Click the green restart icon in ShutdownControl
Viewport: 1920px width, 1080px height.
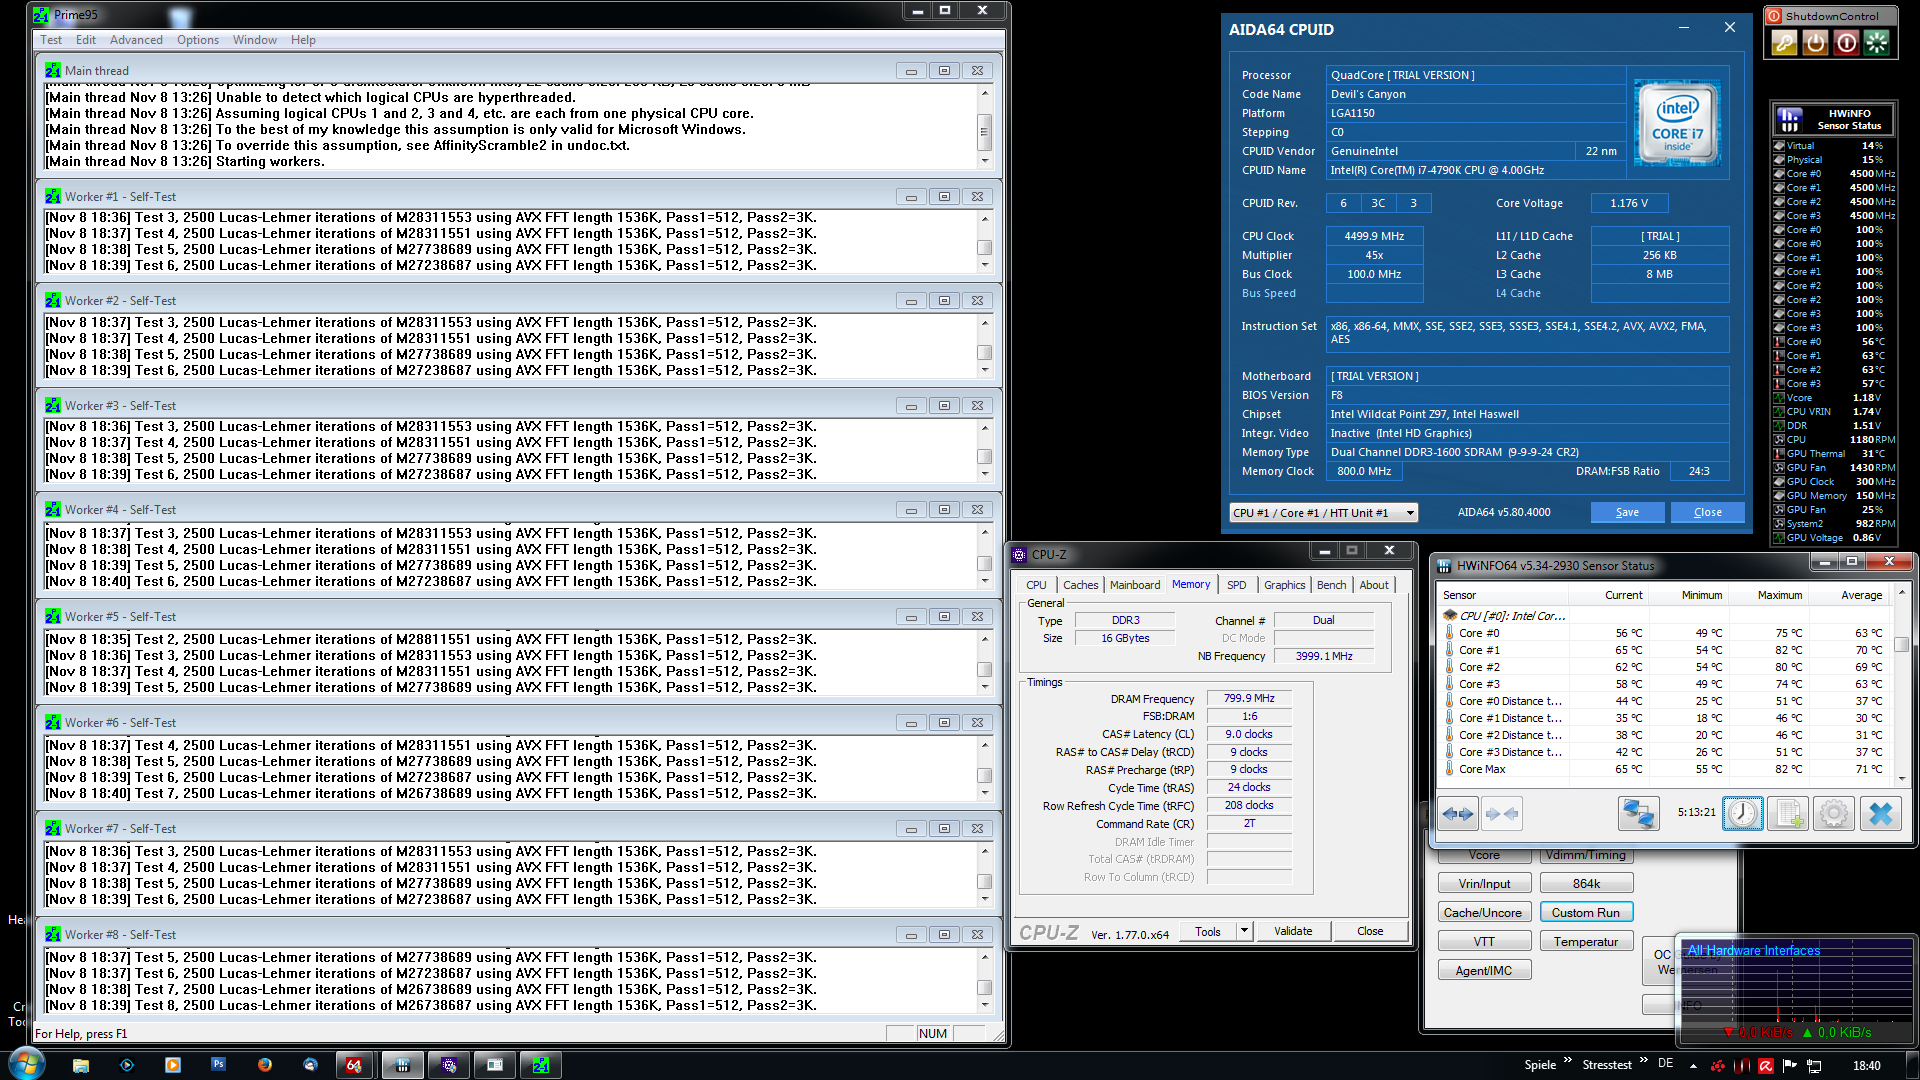[x=1877, y=42]
